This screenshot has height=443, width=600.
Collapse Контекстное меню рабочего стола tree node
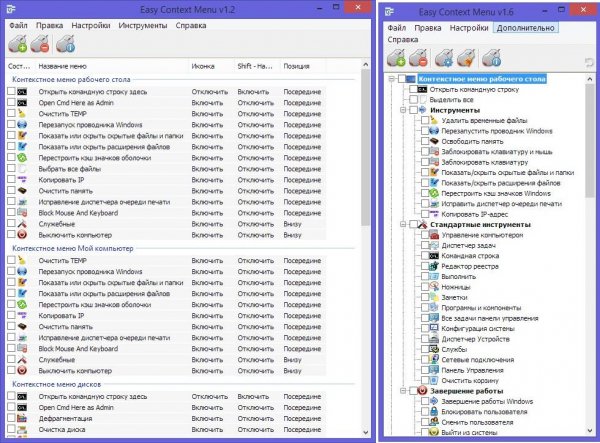tap(391, 79)
